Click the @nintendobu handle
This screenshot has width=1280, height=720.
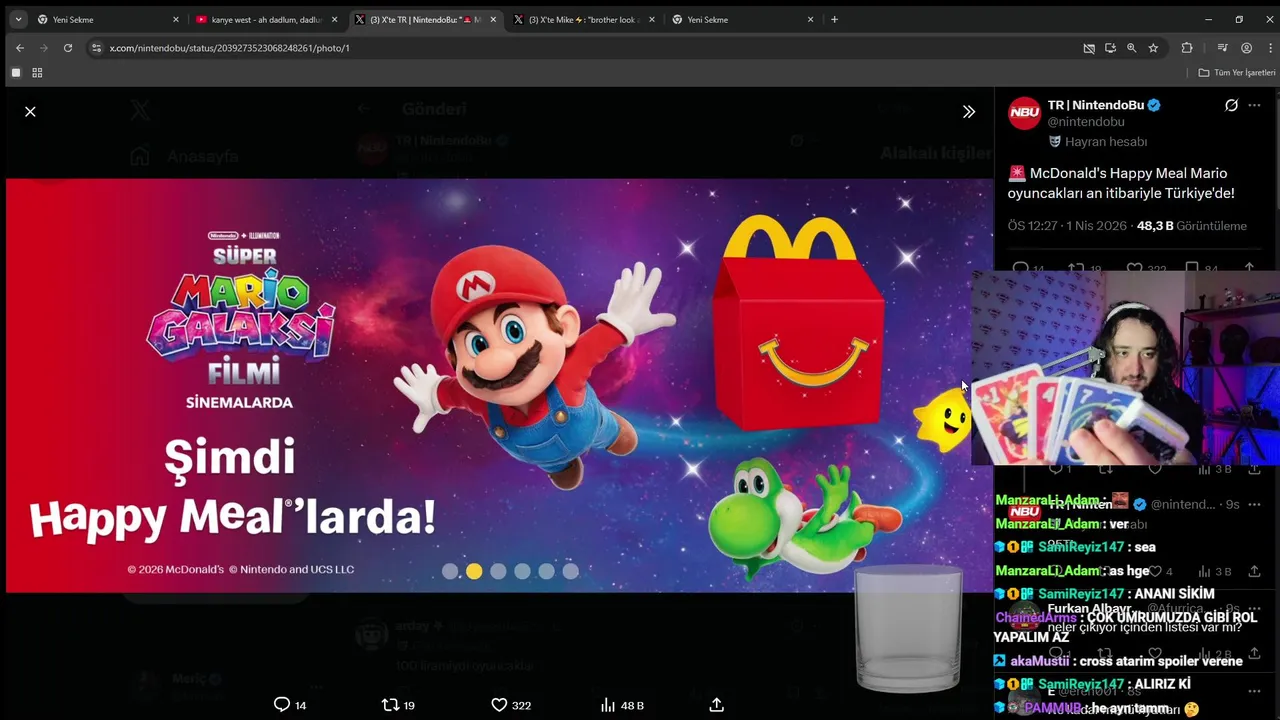pos(1086,122)
